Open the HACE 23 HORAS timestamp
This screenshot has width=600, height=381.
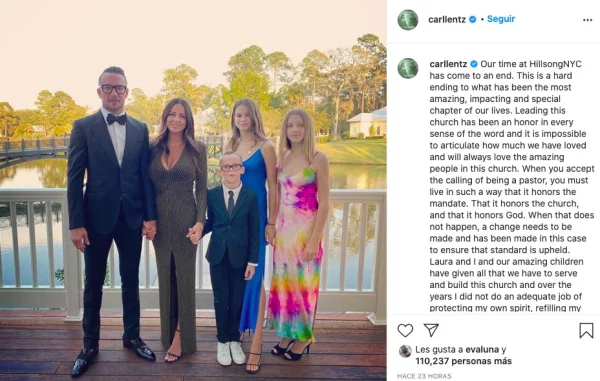click(x=424, y=376)
